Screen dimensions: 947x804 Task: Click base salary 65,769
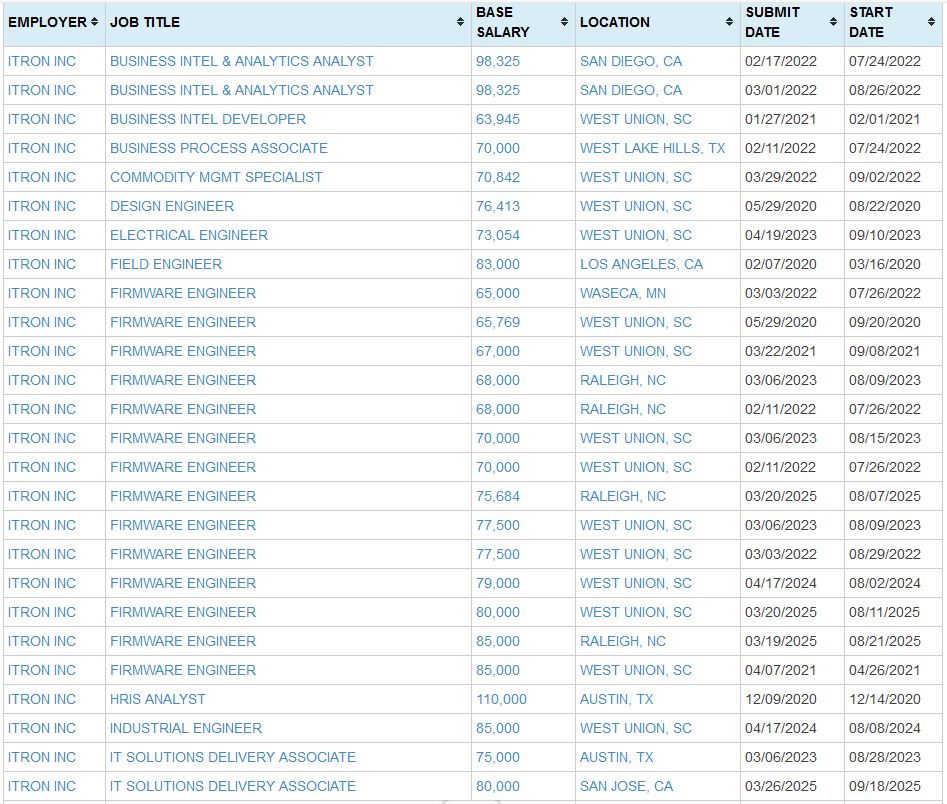pos(498,322)
